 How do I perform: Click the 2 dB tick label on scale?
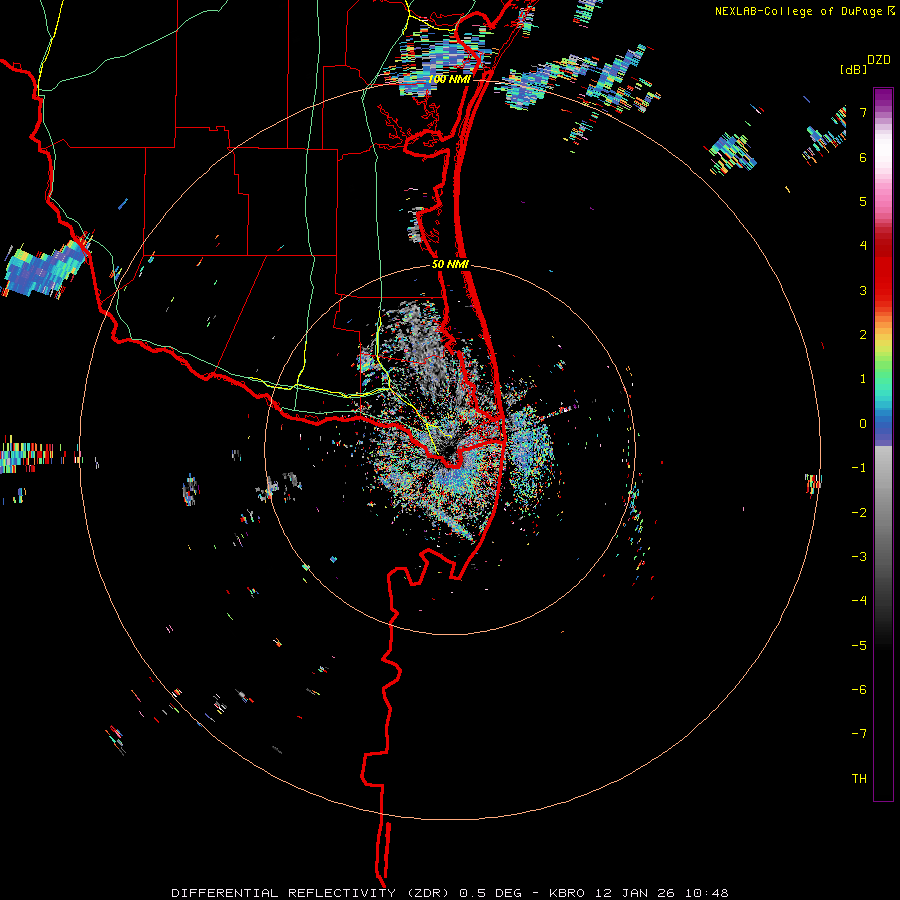(863, 335)
